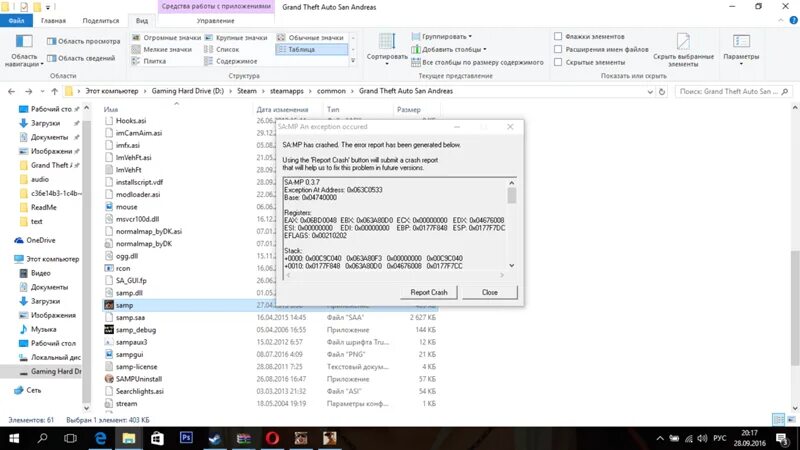Expand address bar history dropdown
800x450 pixels.
pyautogui.click(x=649, y=92)
